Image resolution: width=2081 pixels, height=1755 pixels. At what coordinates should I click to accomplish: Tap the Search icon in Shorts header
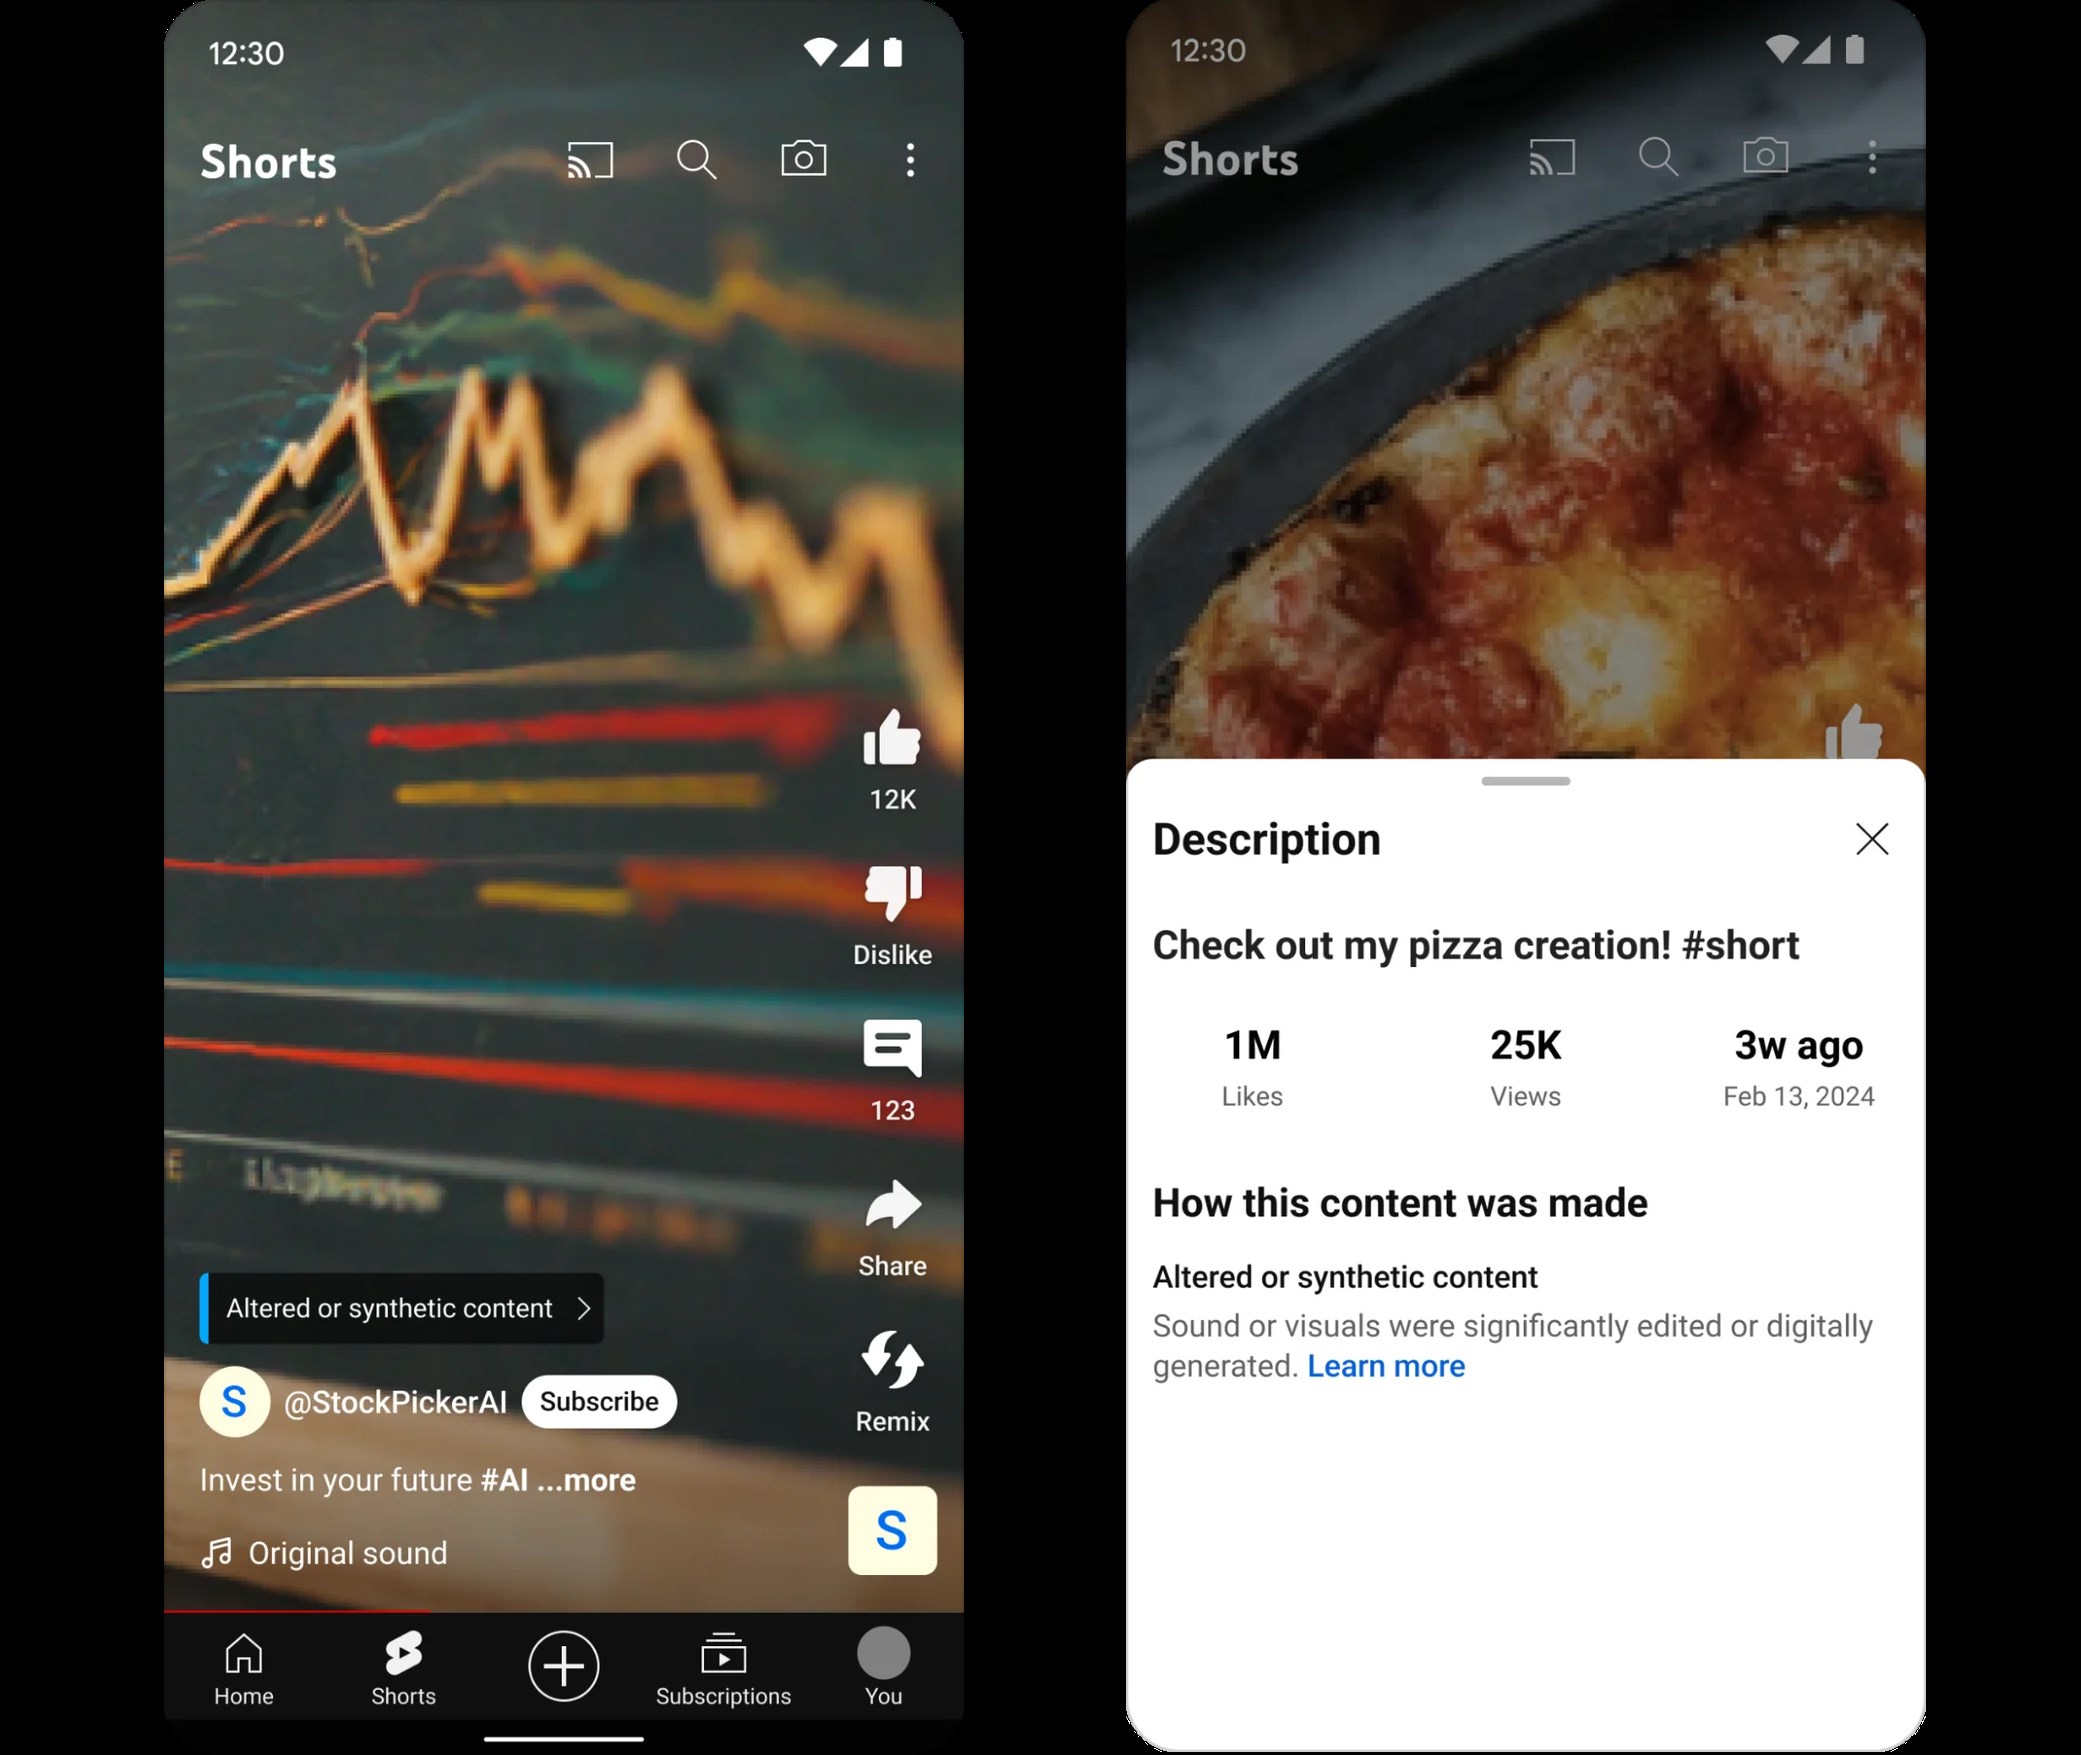(697, 160)
